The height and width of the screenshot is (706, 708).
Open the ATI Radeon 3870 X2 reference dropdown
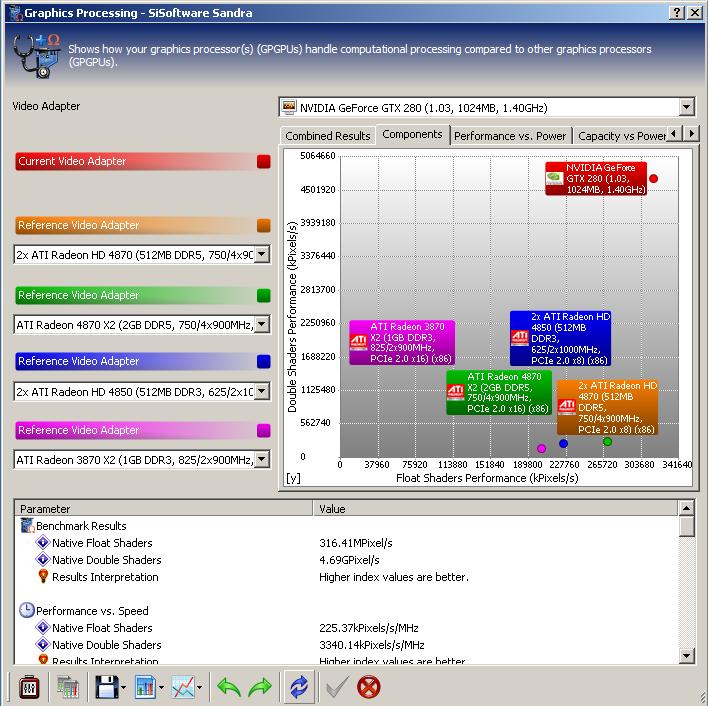click(262, 460)
